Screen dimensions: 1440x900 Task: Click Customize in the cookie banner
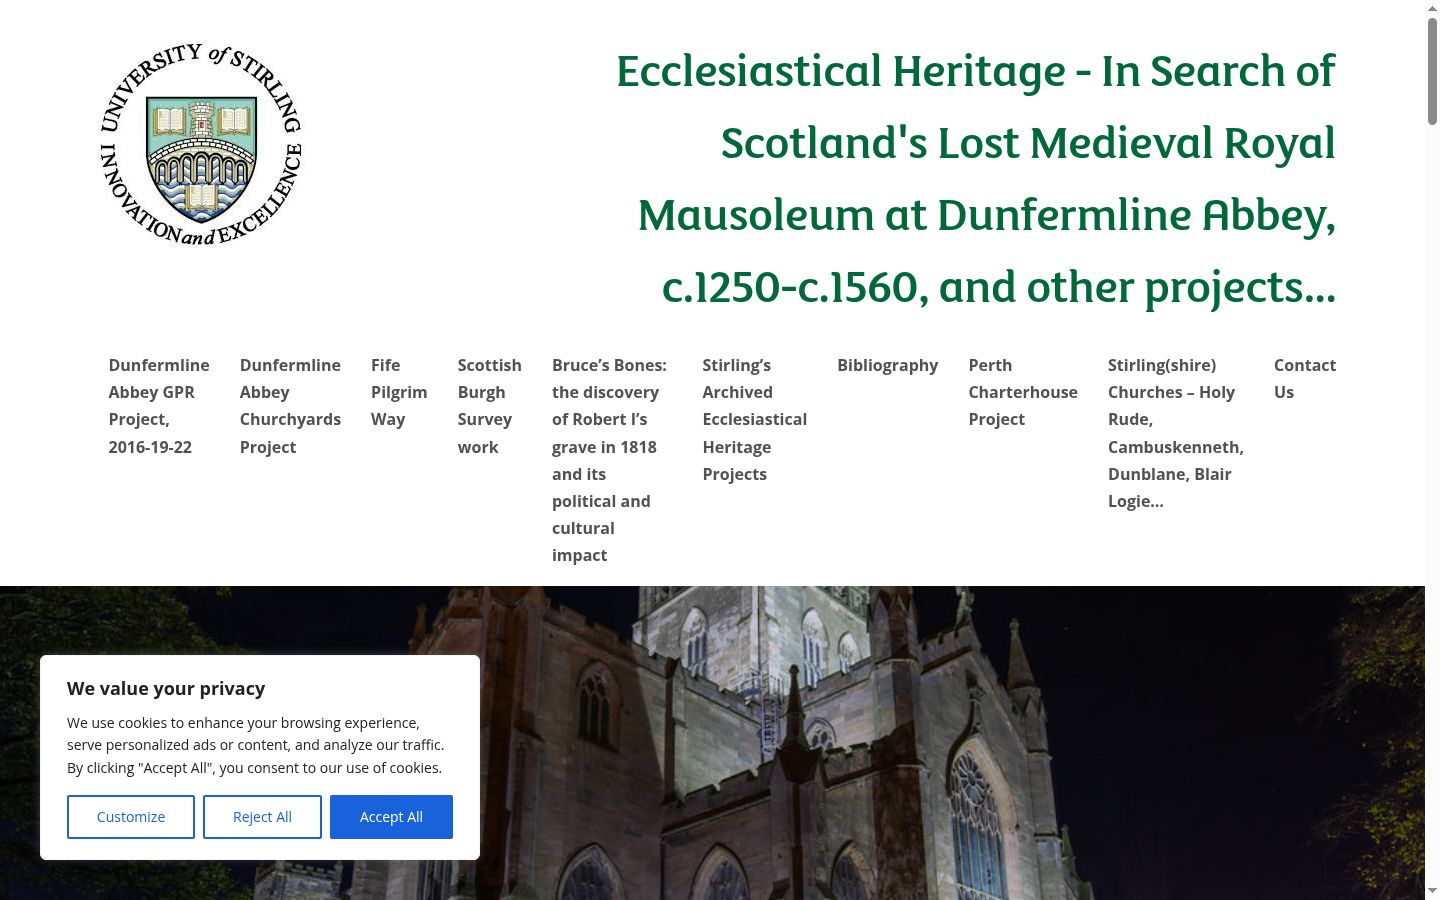point(131,817)
